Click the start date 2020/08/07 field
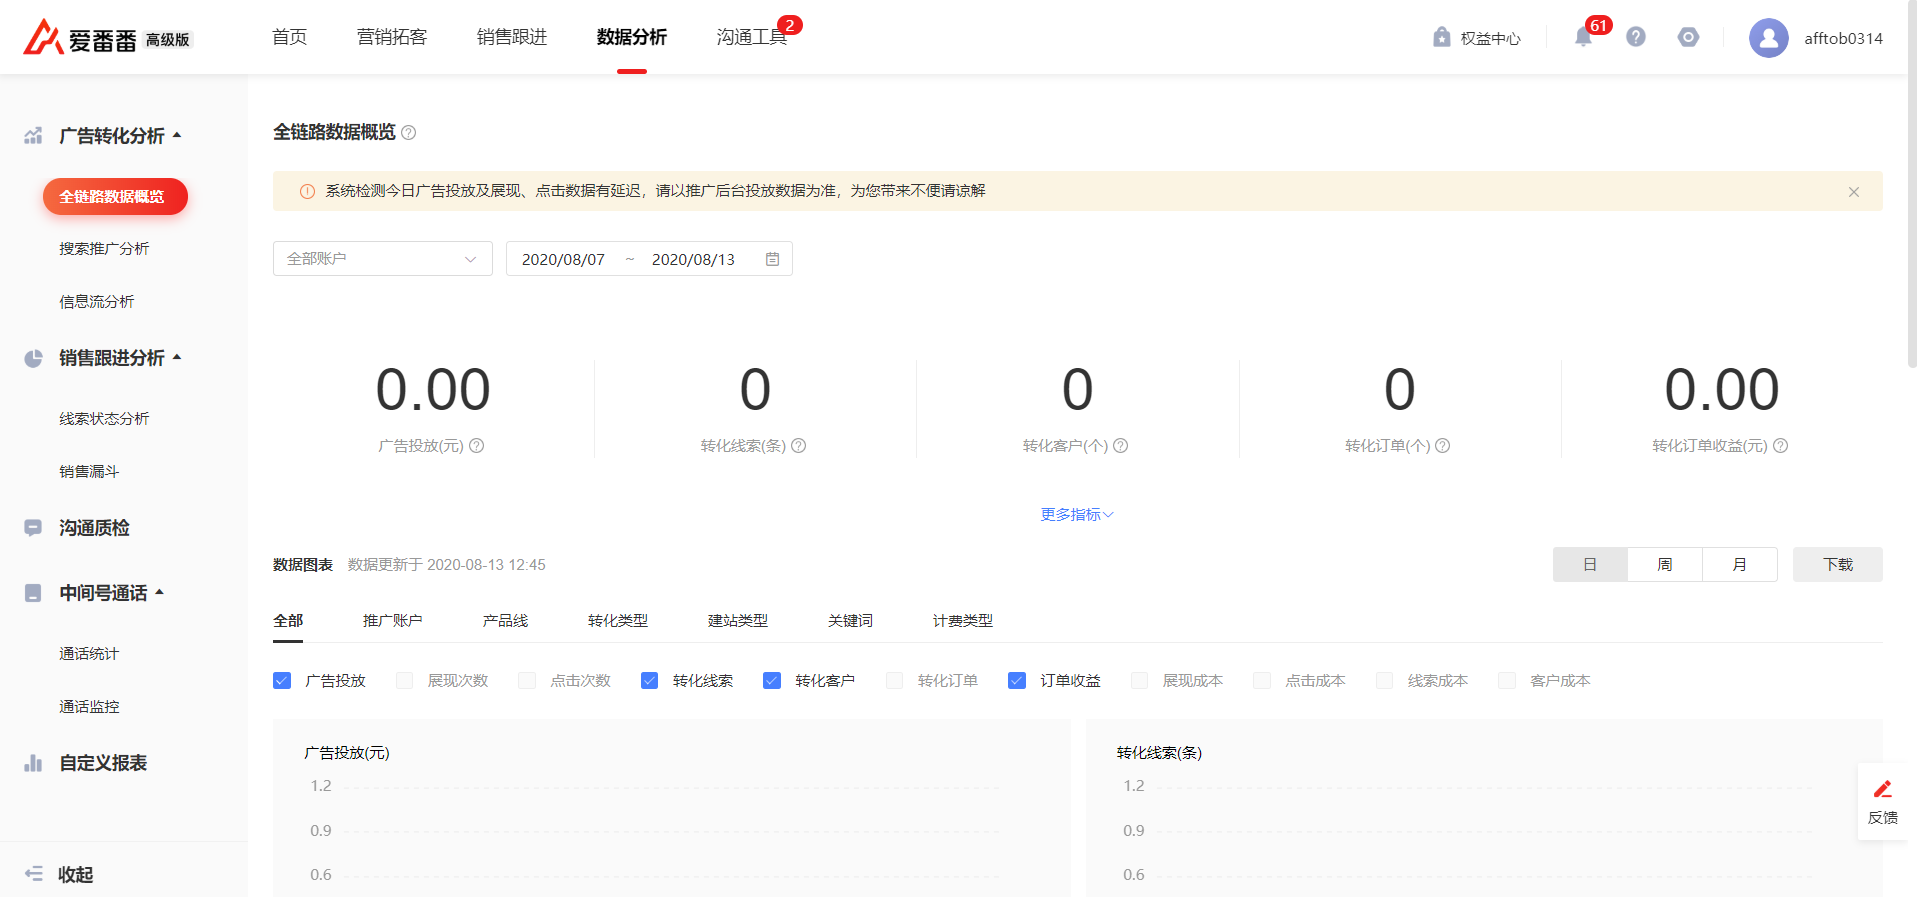The image size is (1917, 897). click(x=563, y=260)
